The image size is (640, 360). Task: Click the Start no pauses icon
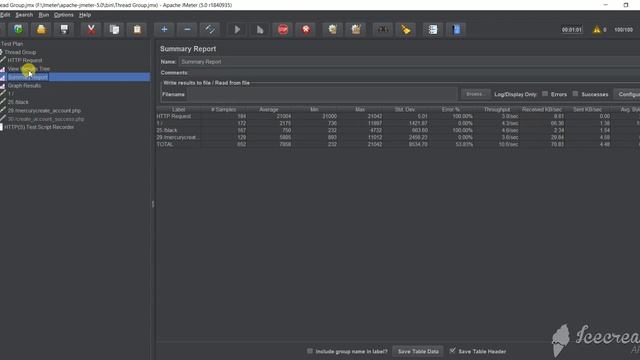tap(260, 29)
